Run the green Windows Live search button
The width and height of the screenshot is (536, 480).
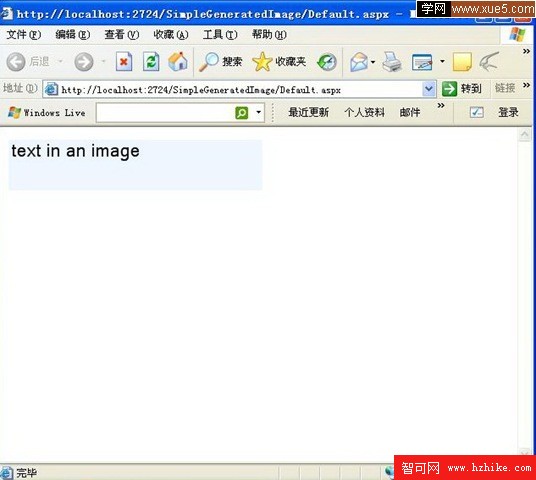point(242,112)
